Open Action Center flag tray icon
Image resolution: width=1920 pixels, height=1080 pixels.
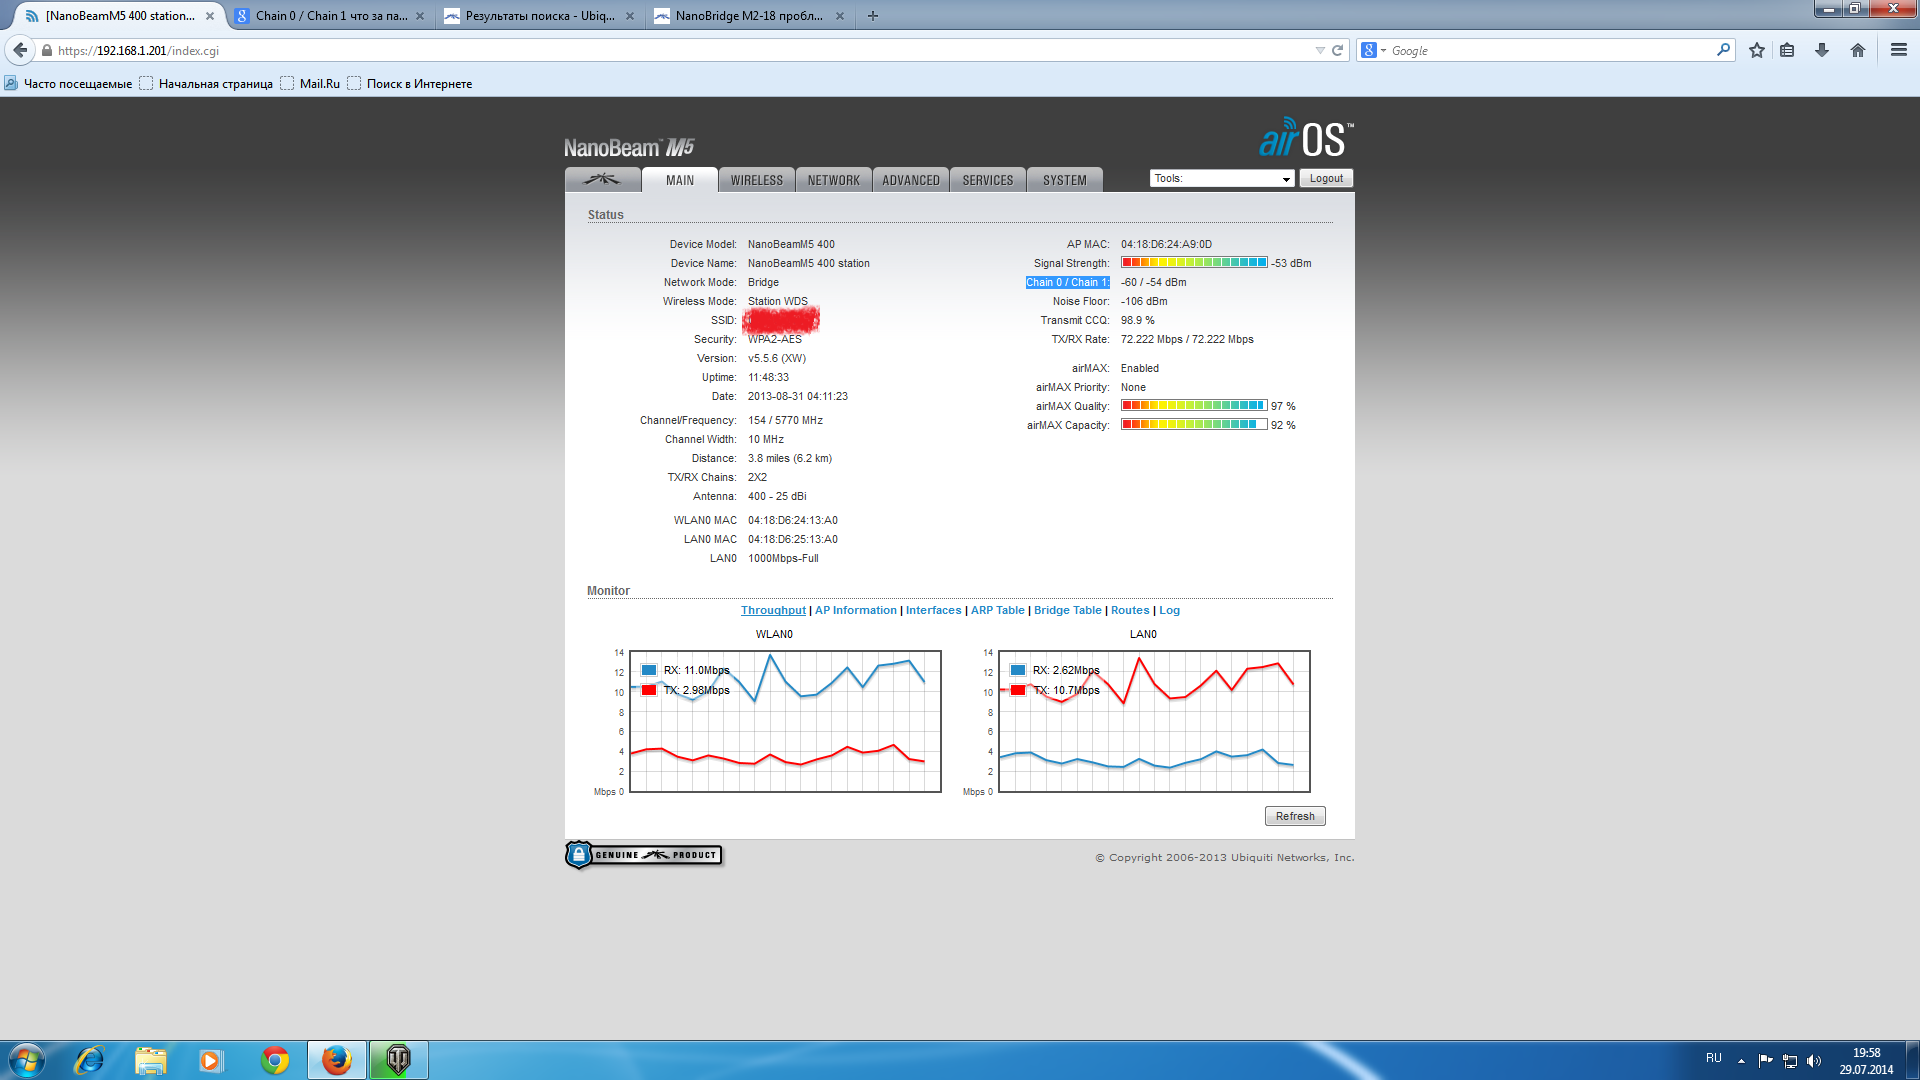coord(1765,1061)
